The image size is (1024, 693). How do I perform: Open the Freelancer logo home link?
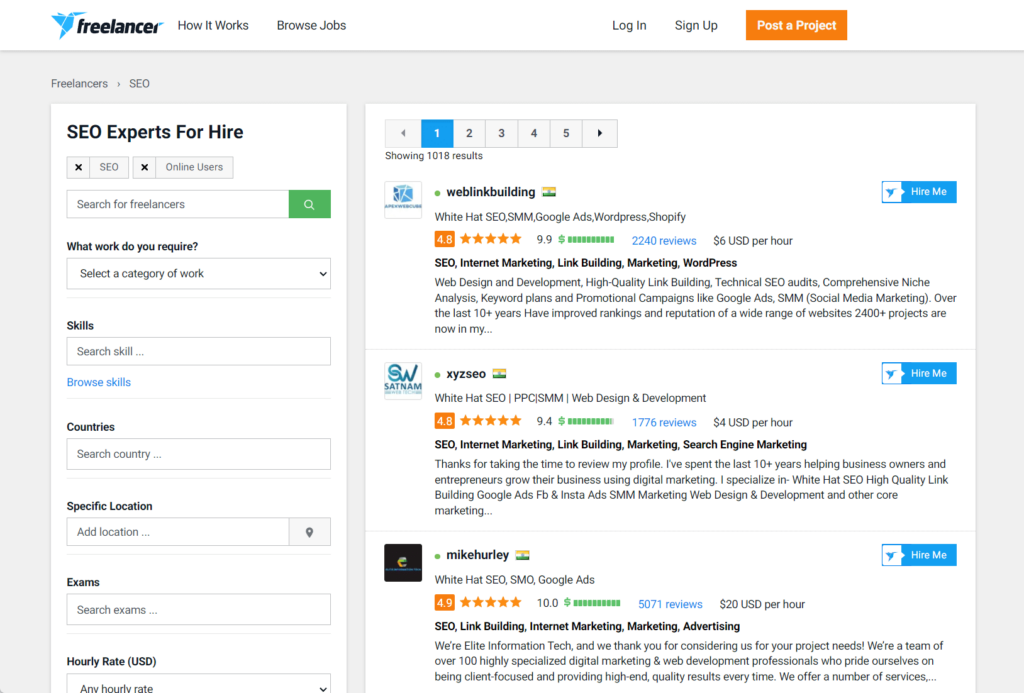pos(106,25)
